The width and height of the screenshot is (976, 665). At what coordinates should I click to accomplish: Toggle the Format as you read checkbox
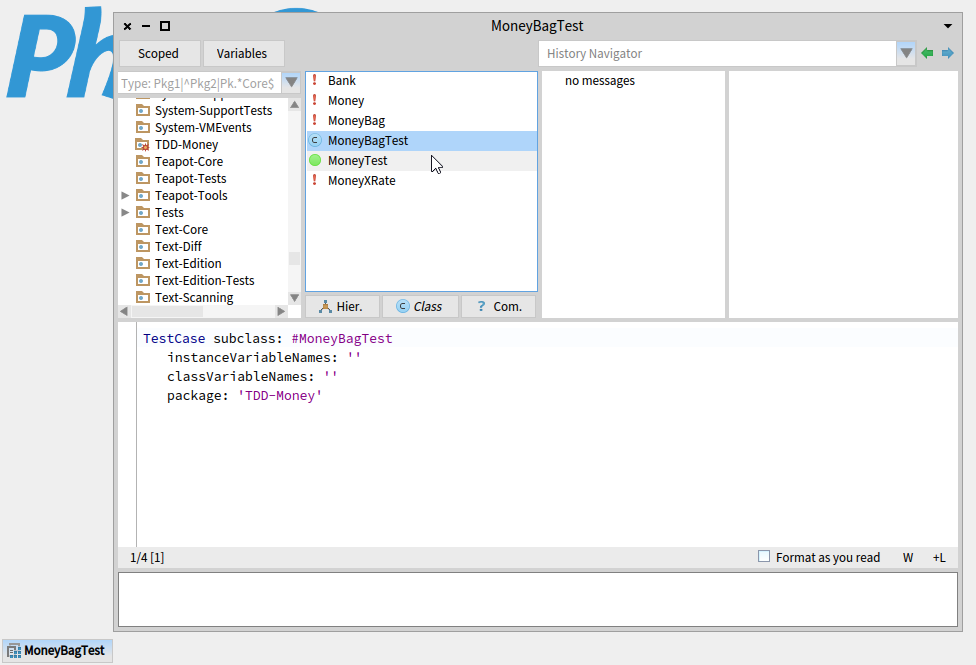764,557
